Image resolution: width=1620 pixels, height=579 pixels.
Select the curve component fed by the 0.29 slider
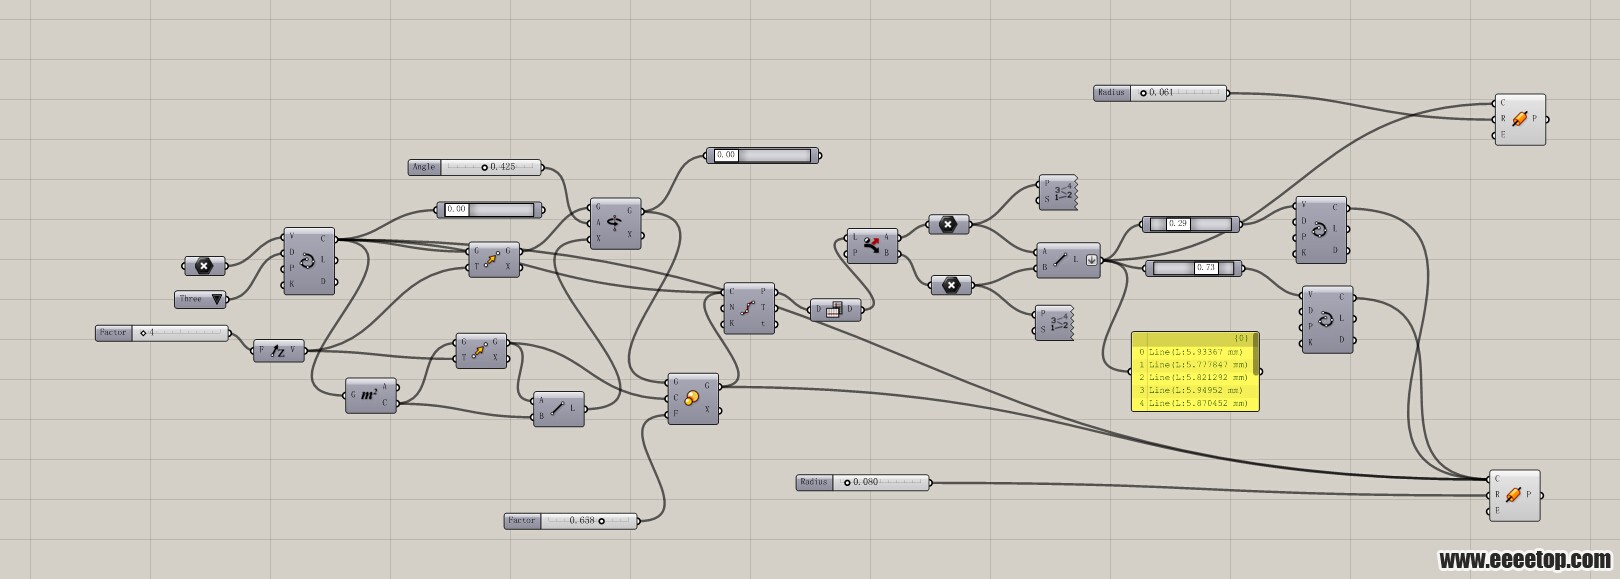click(1321, 230)
